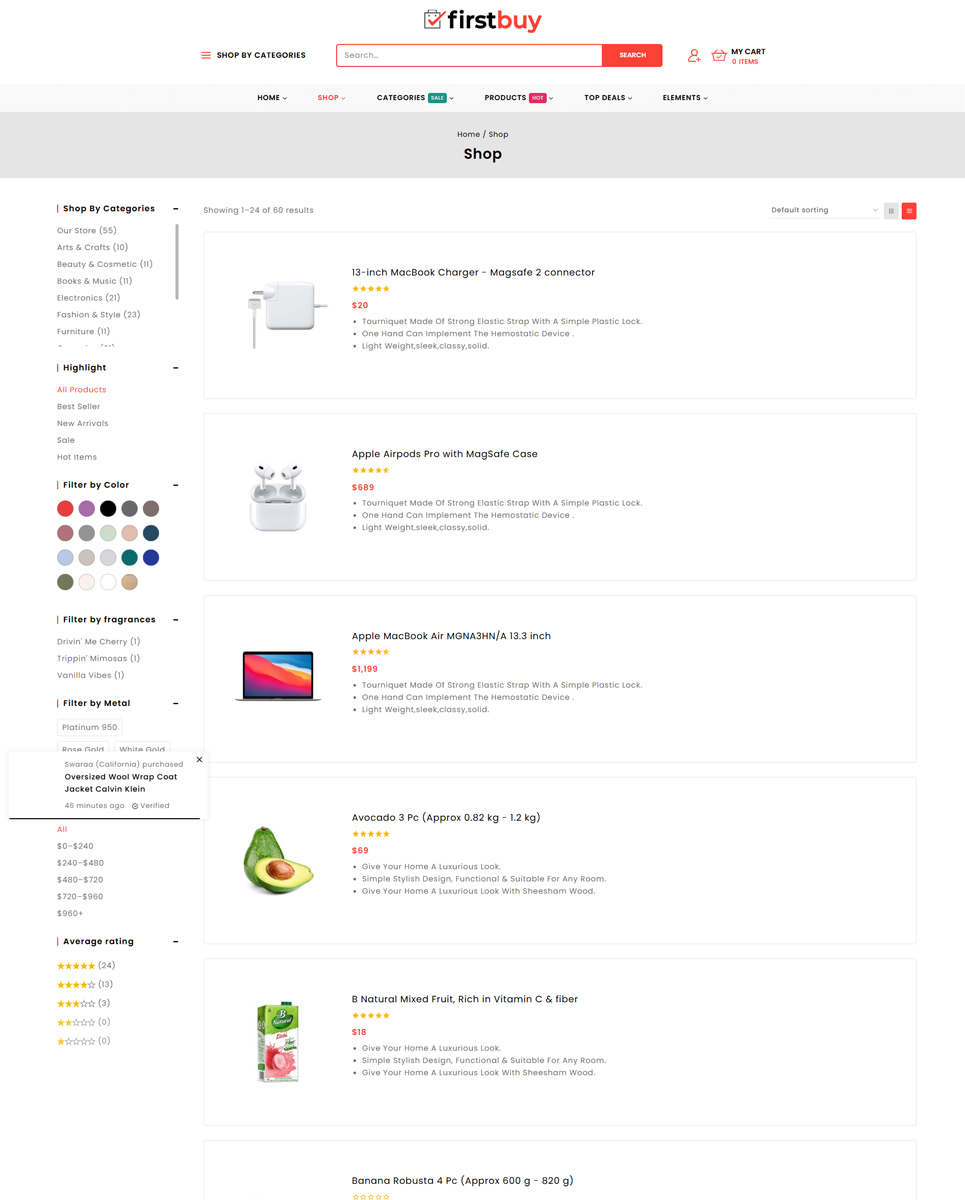Switch to grid view layout
The height and width of the screenshot is (1200, 965).
click(891, 211)
